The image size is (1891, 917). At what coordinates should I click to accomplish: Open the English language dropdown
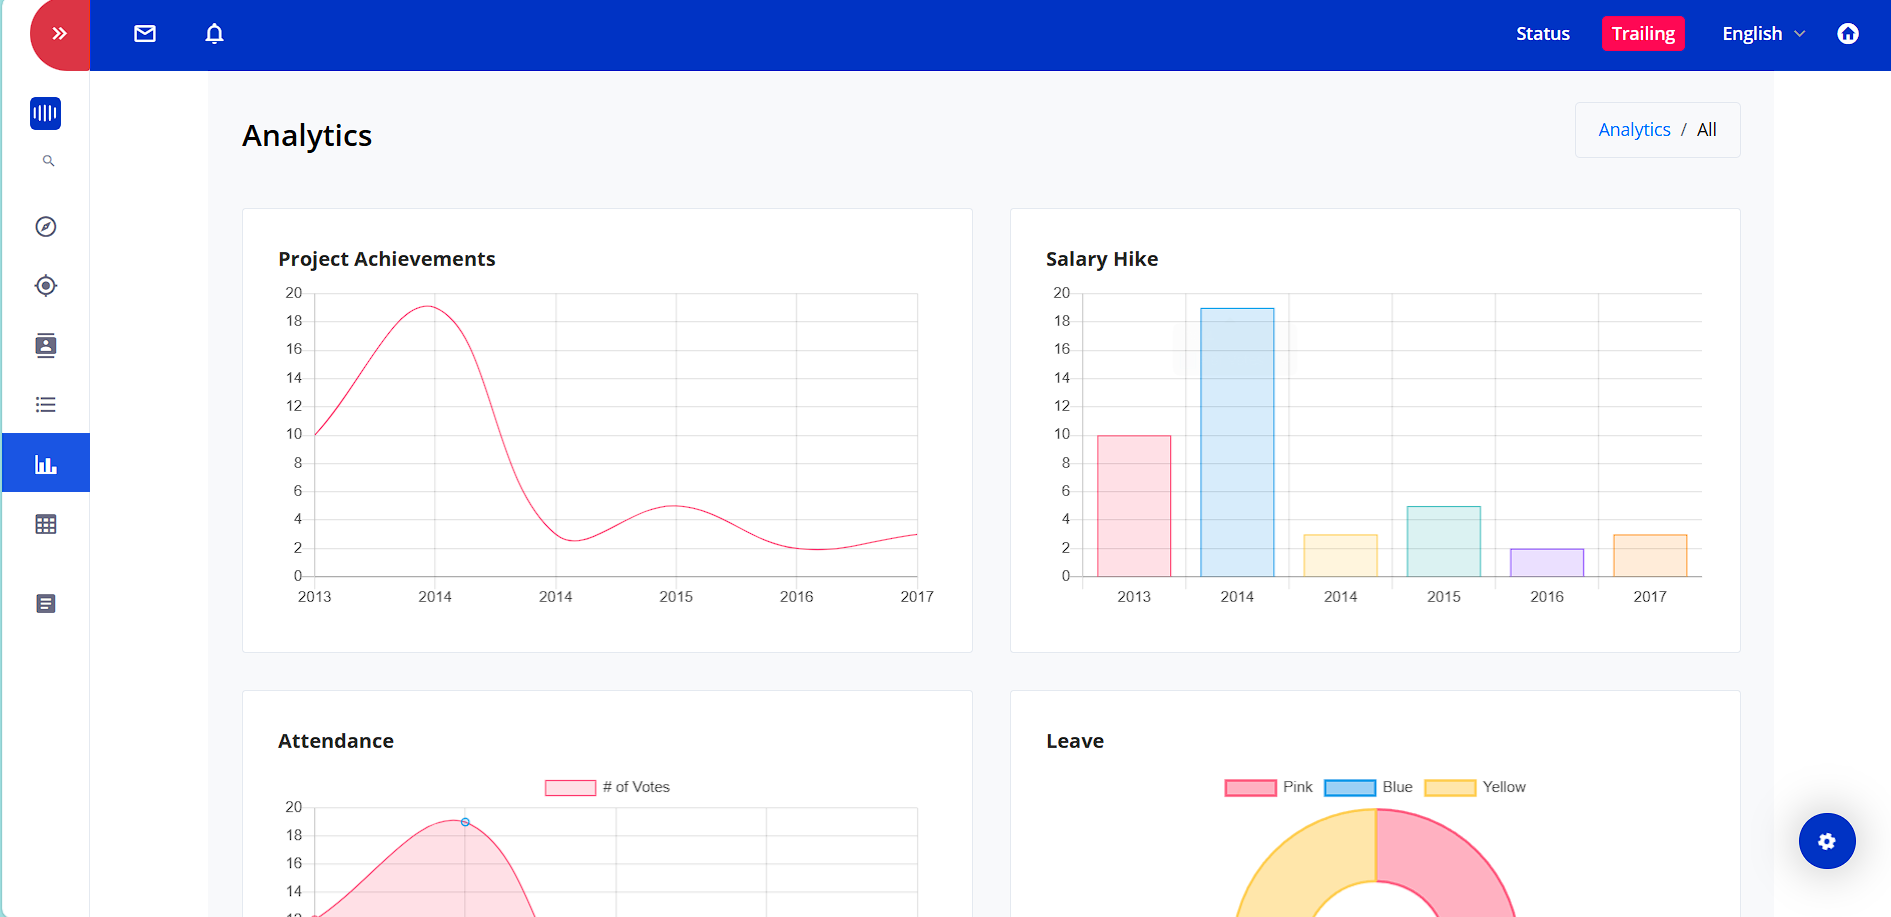[1763, 34]
